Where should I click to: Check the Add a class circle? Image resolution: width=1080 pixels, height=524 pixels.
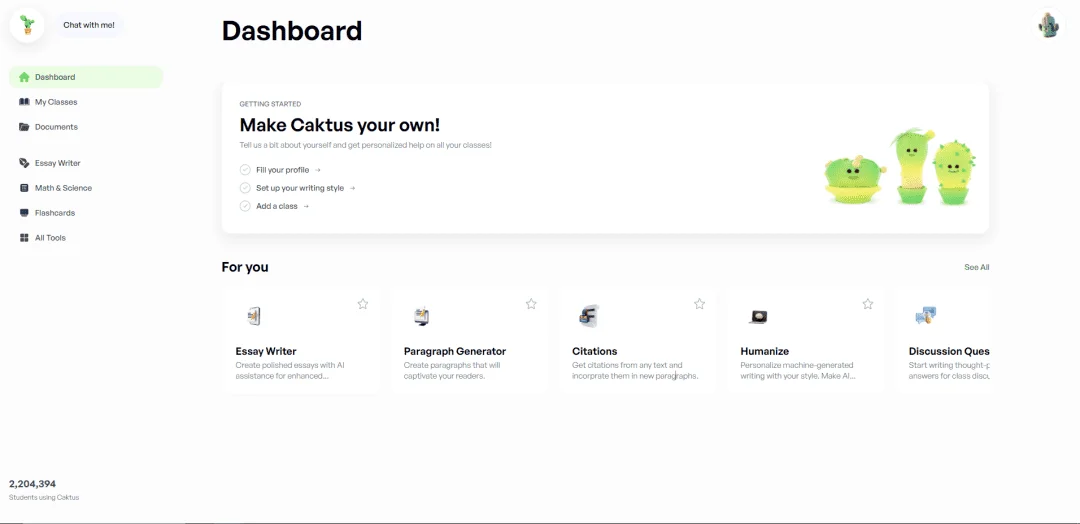point(245,206)
